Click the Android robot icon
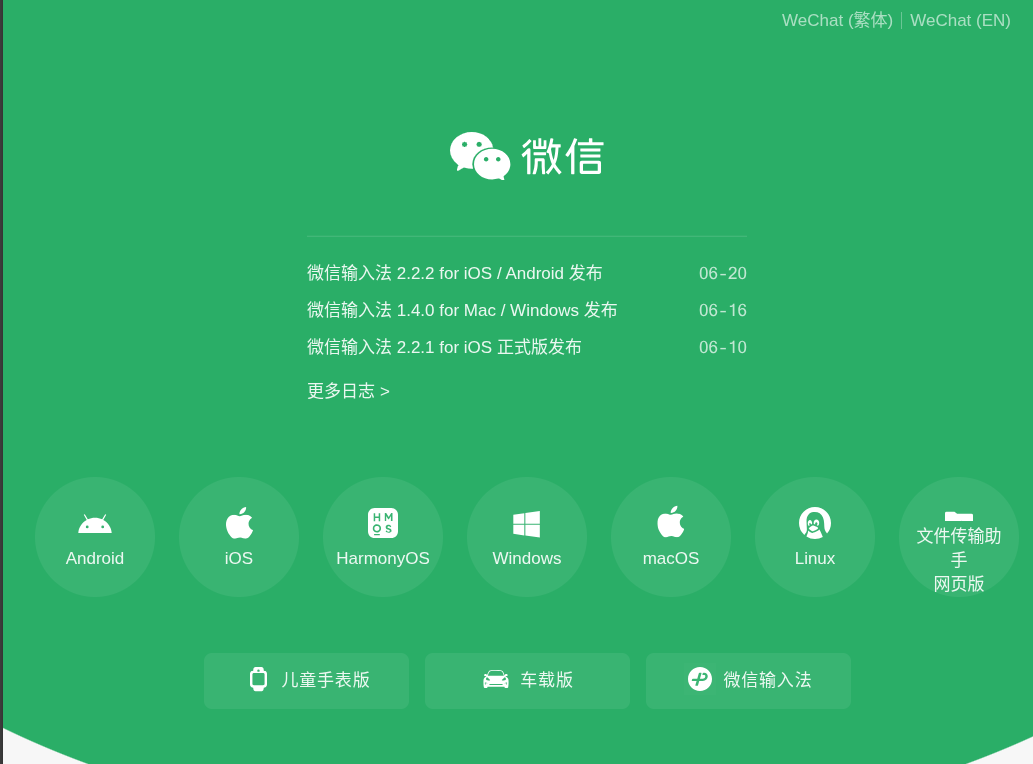 pos(95,524)
